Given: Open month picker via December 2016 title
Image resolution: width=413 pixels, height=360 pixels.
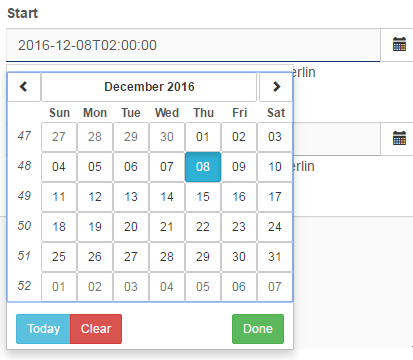Looking at the screenshot, I should (x=149, y=87).
